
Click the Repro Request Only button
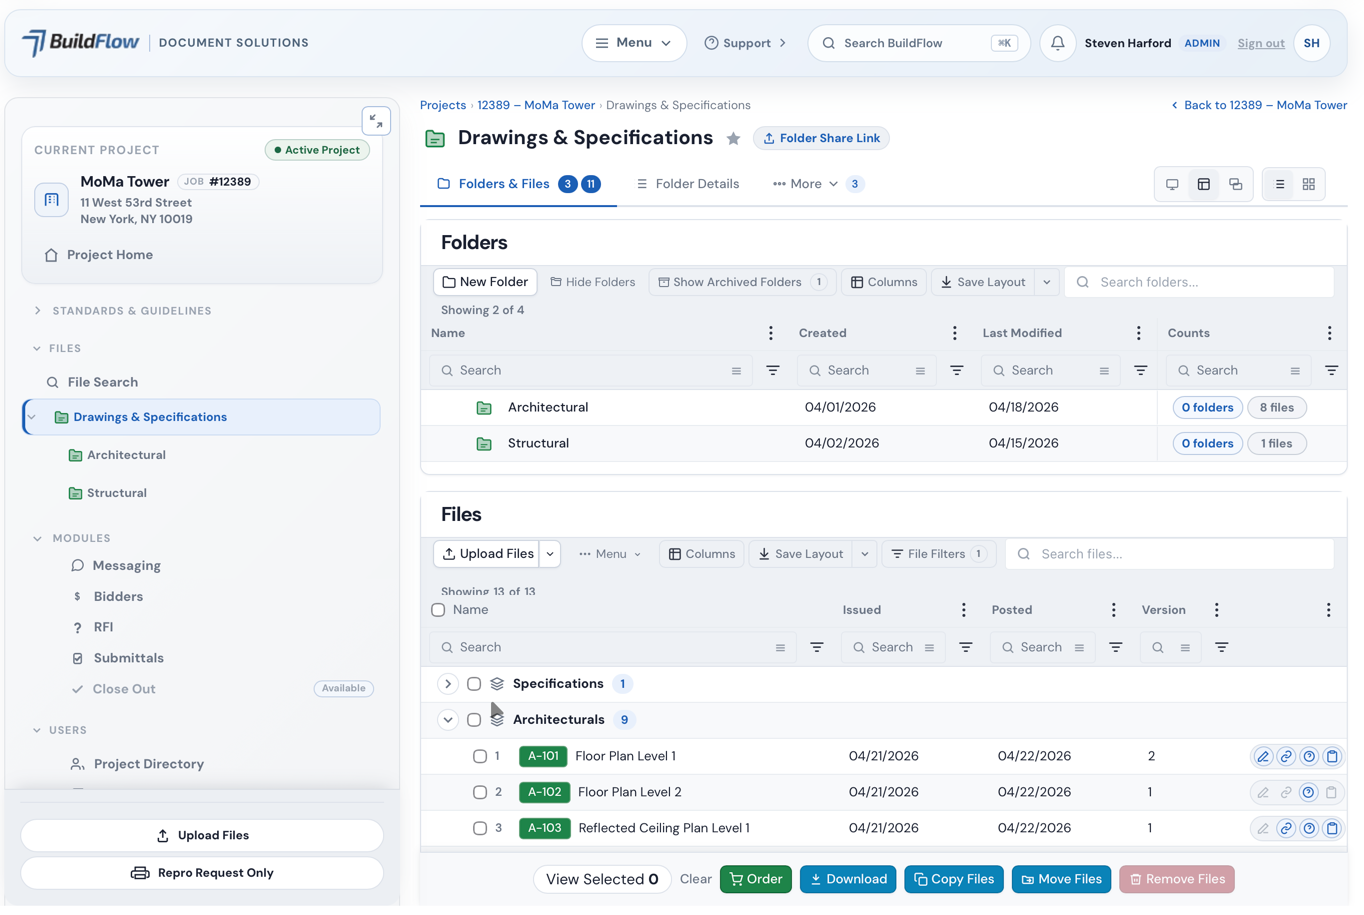[x=202, y=873]
